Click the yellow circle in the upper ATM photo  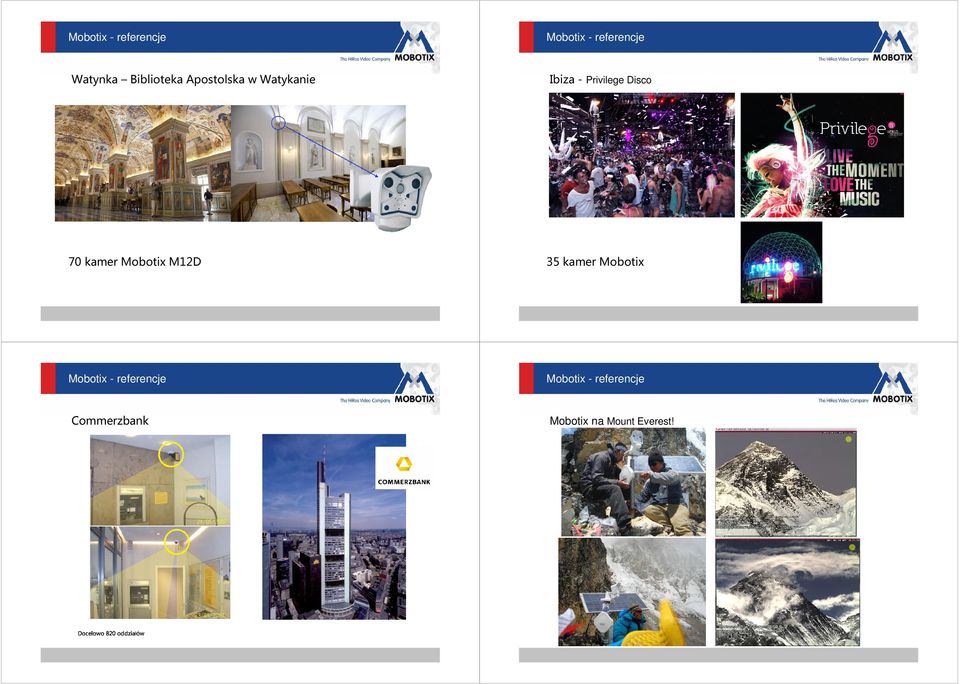(170, 454)
